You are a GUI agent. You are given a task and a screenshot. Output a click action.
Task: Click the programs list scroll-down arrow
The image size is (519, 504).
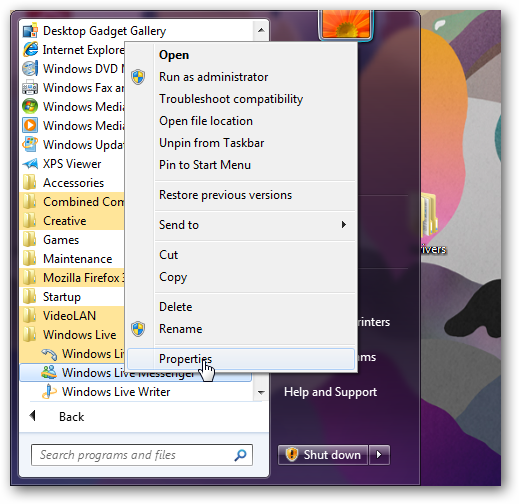[261, 393]
